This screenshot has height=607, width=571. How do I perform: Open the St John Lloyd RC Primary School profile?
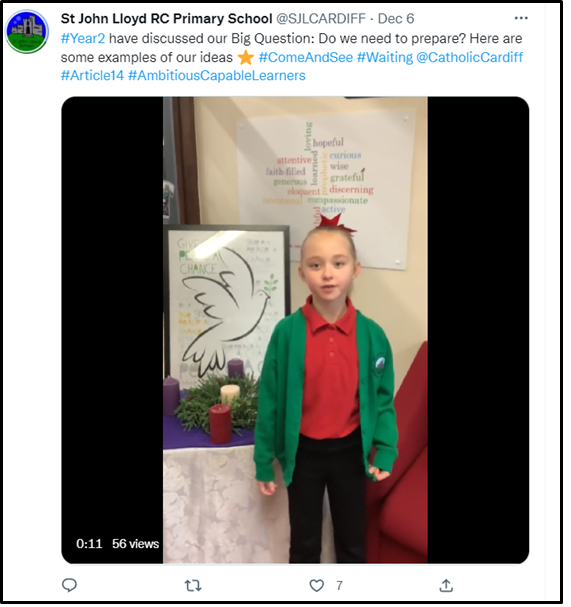pyautogui.click(x=166, y=19)
